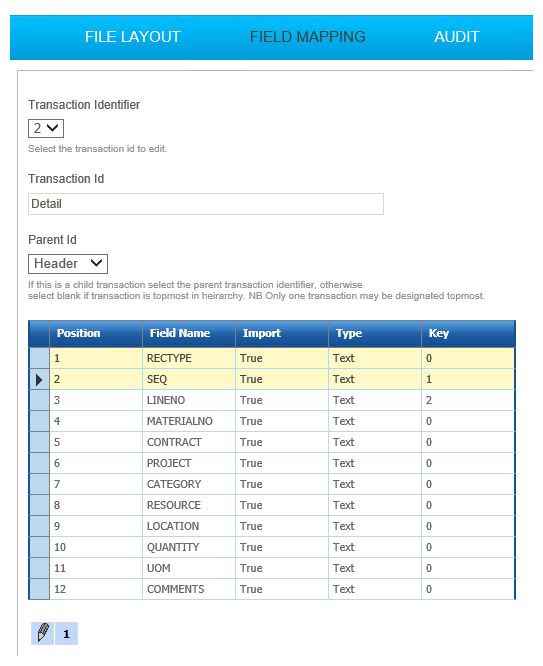Open the Transaction Identifier dropdown

coord(46,128)
